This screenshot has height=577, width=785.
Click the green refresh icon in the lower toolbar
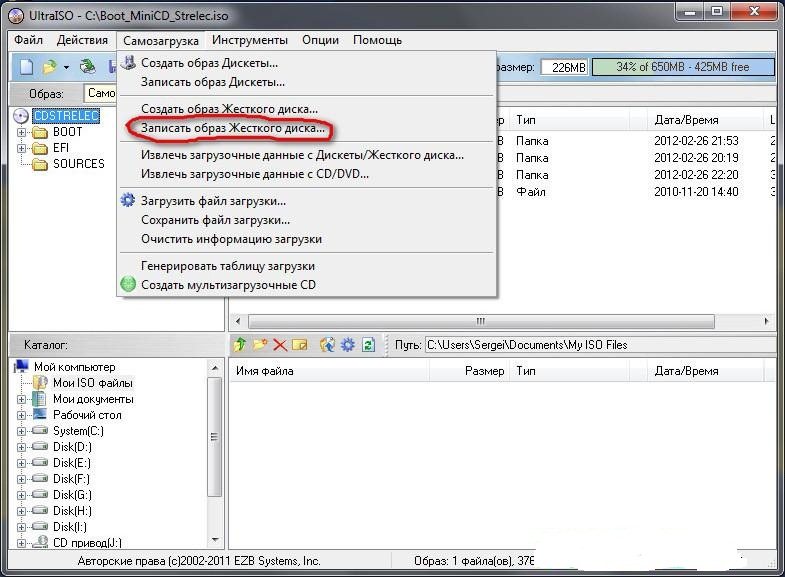click(368, 345)
